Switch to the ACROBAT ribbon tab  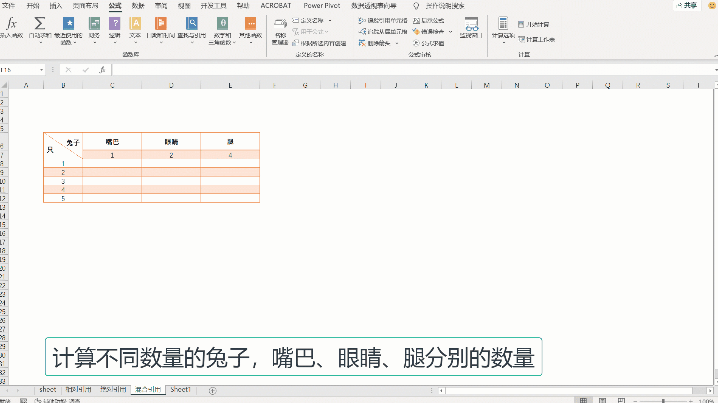(276, 5)
